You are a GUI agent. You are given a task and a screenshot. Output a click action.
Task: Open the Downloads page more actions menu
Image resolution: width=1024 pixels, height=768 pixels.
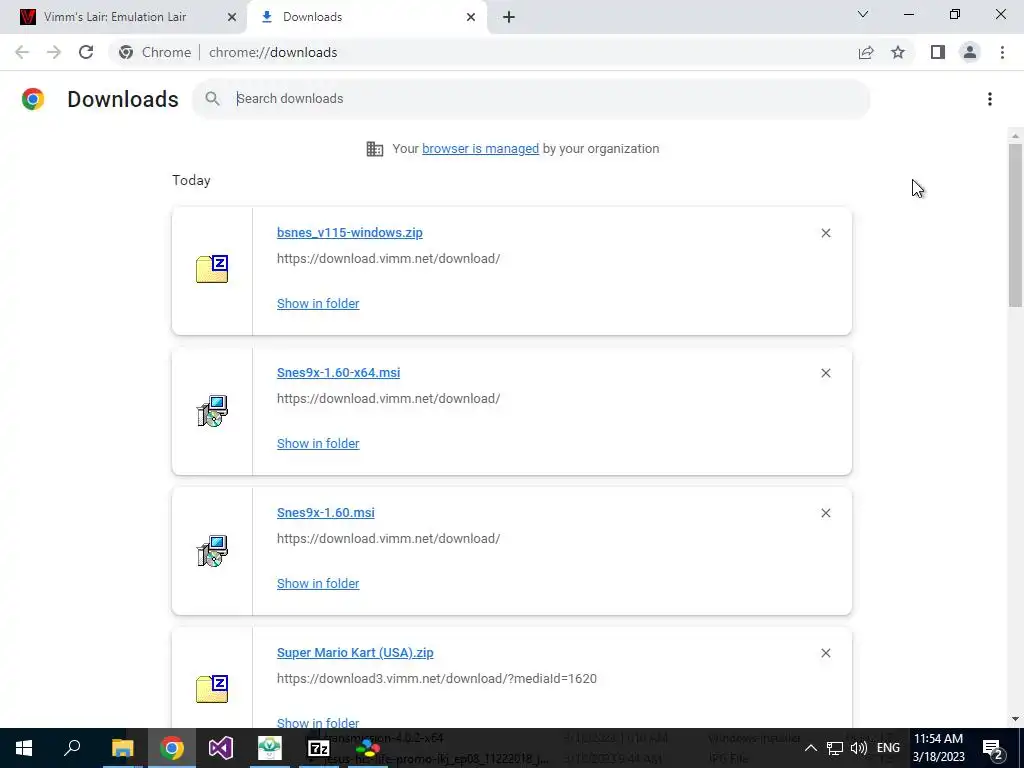coord(990,99)
